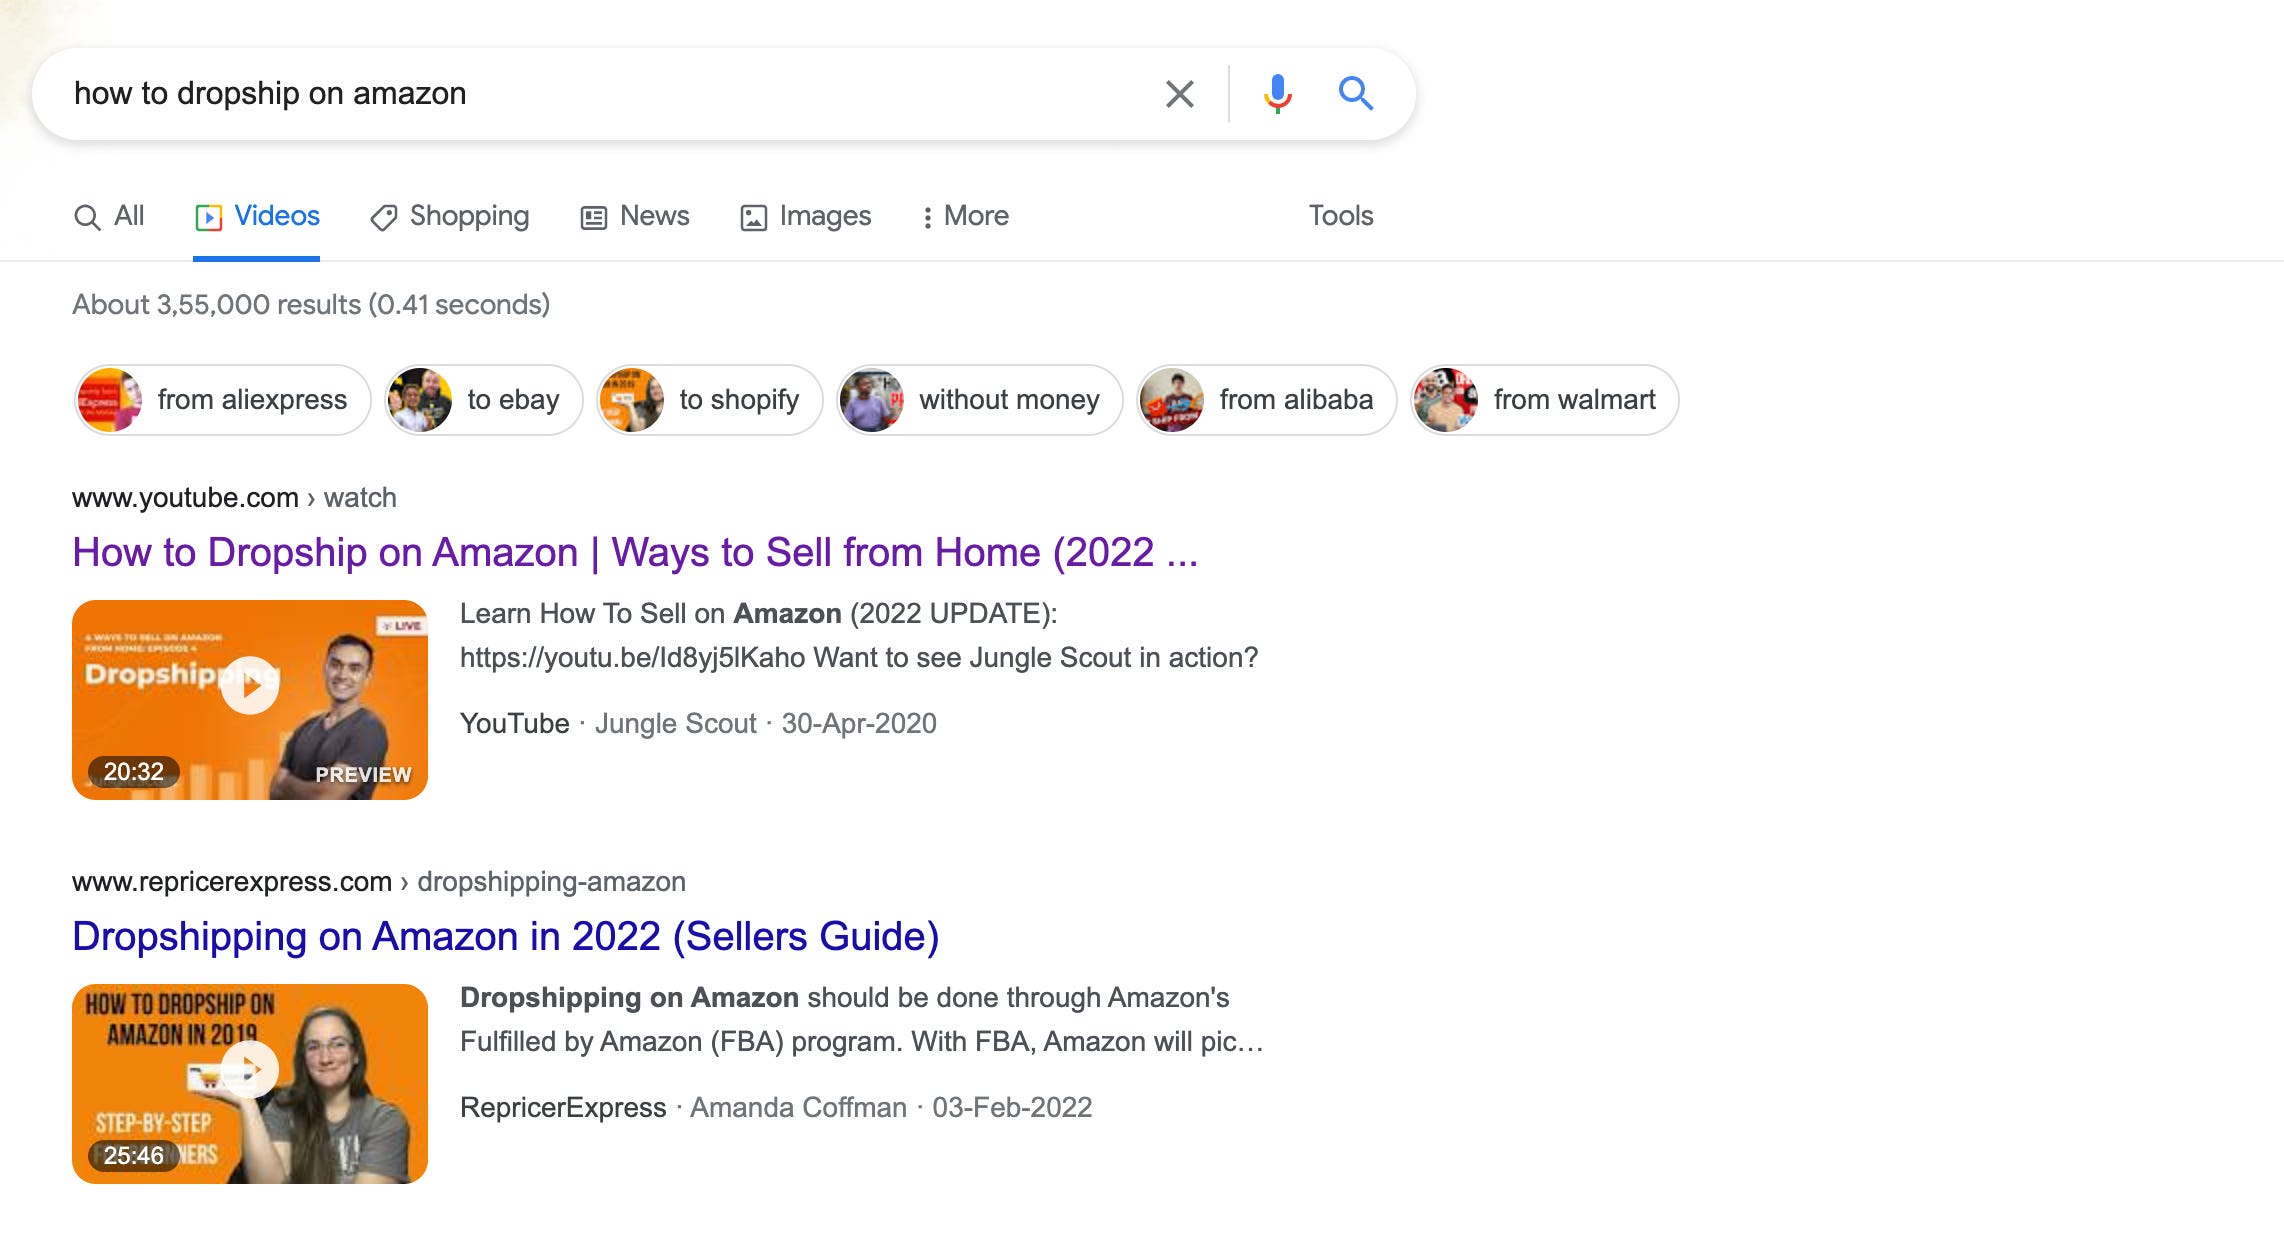
Task: Switch to the Shopping tab
Action: pos(450,216)
